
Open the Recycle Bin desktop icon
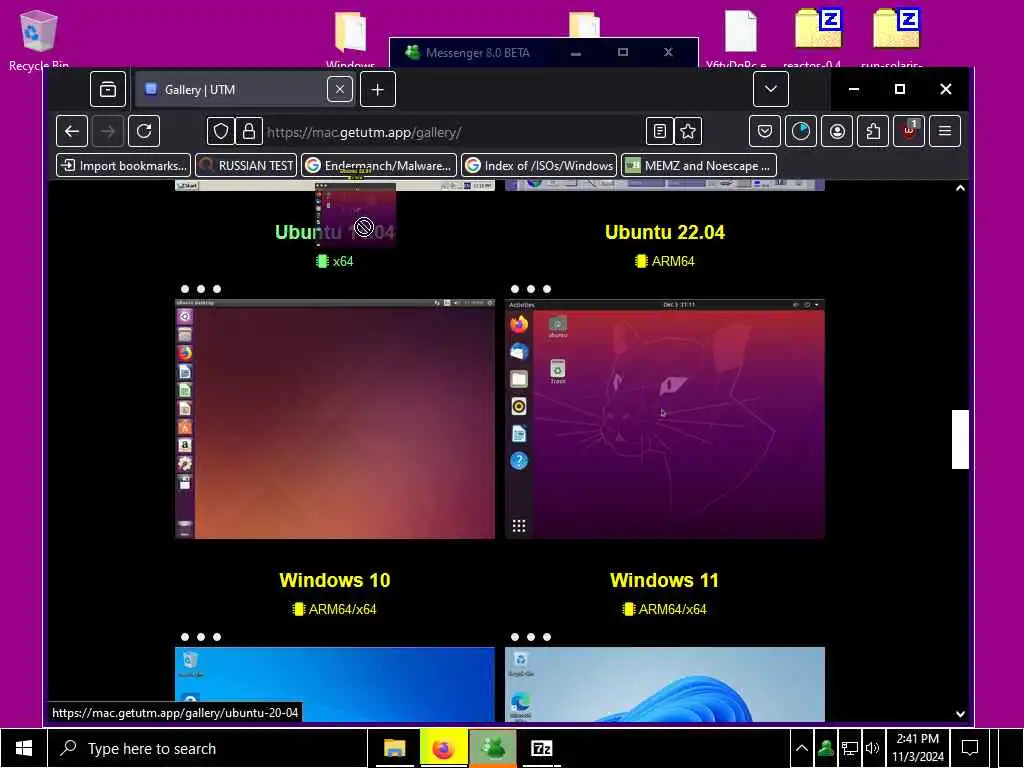pos(39,39)
